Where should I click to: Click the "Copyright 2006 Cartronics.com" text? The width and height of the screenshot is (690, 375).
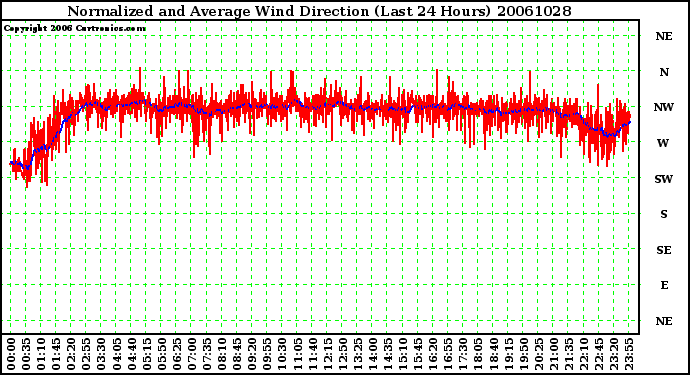pos(75,29)
